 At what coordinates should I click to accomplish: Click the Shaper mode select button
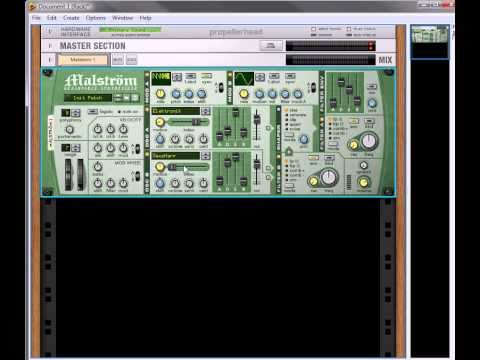(289, 135)
